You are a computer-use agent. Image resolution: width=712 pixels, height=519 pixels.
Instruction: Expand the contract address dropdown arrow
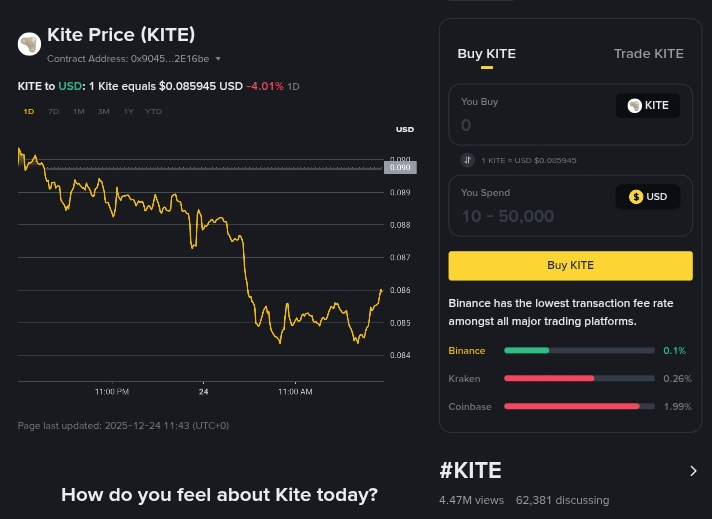tap(218, 59)
